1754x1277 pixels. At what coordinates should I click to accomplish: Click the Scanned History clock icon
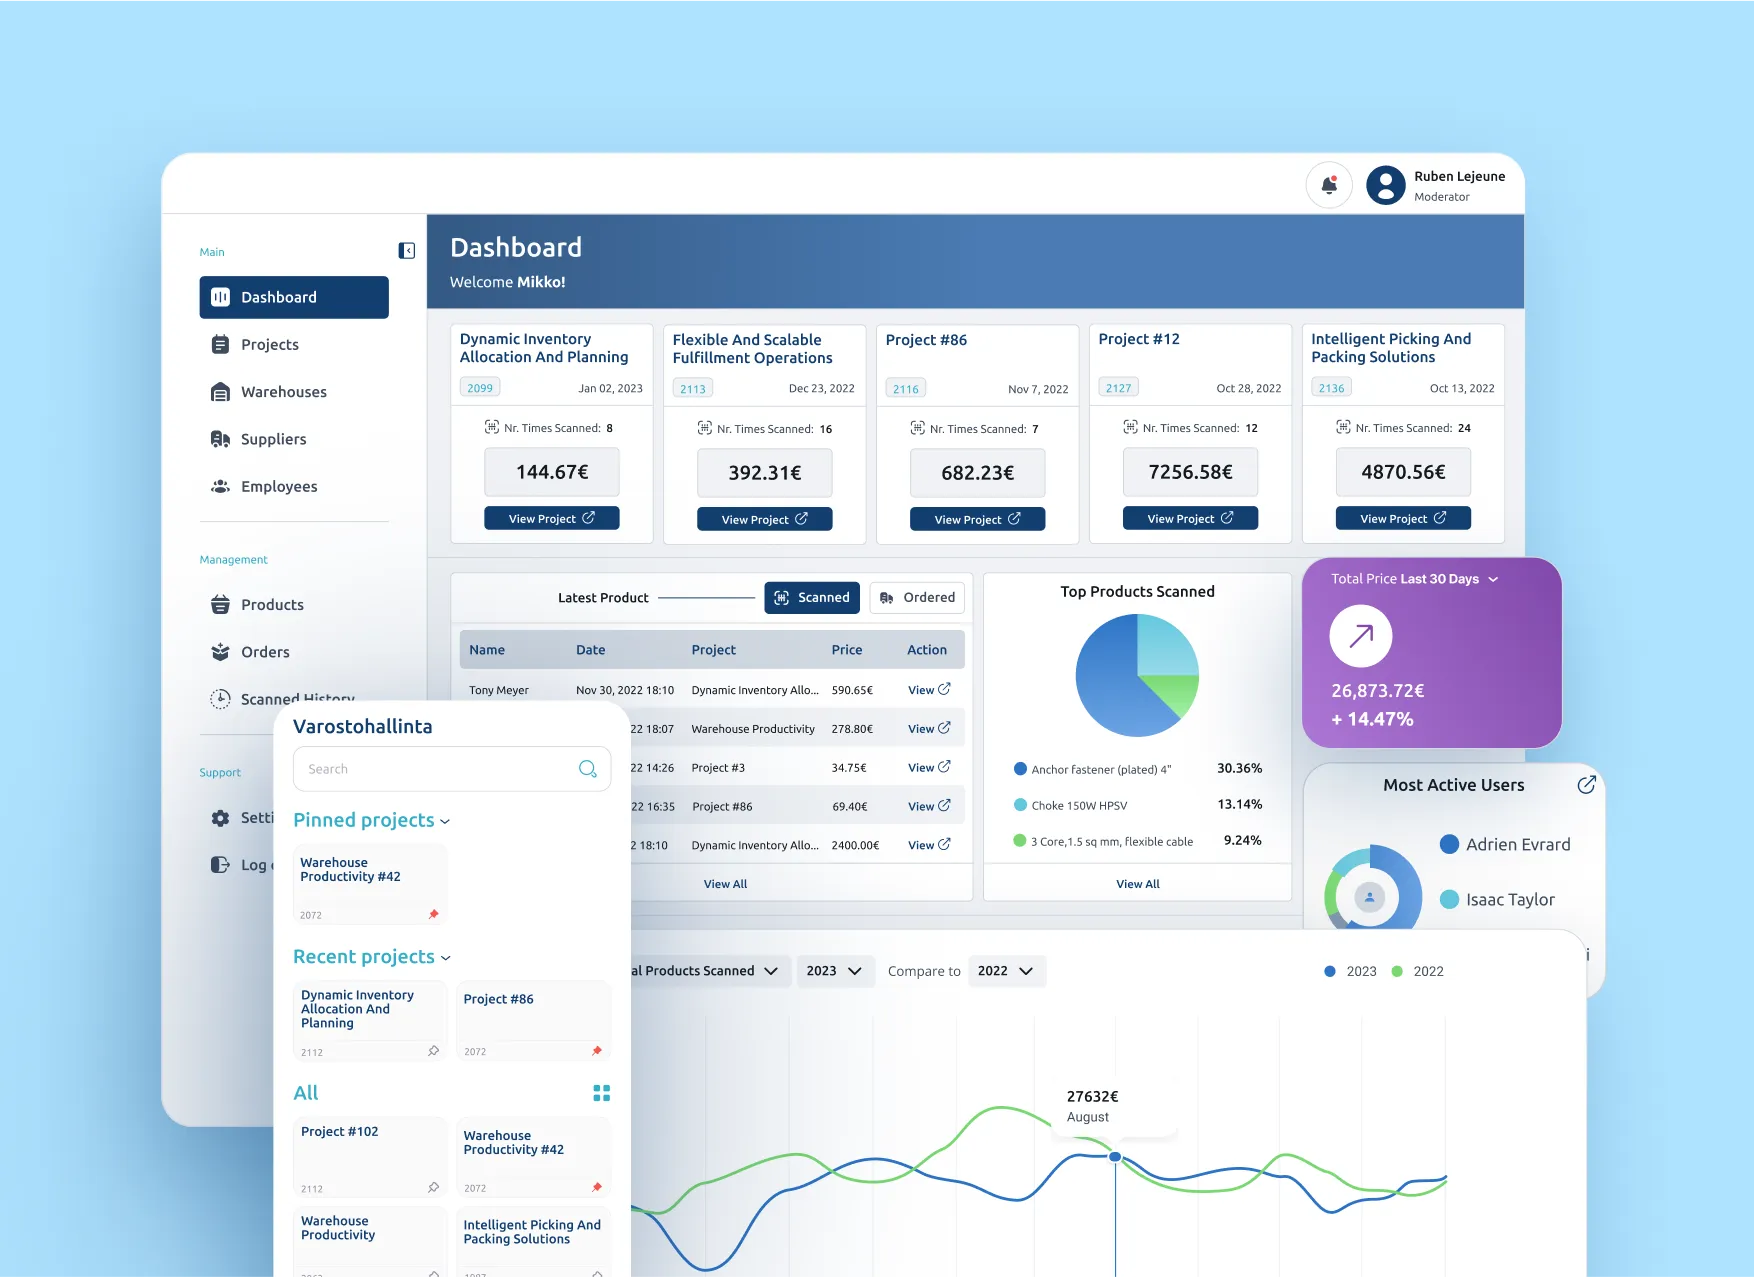pyautogui.click(x=220, y=699)
